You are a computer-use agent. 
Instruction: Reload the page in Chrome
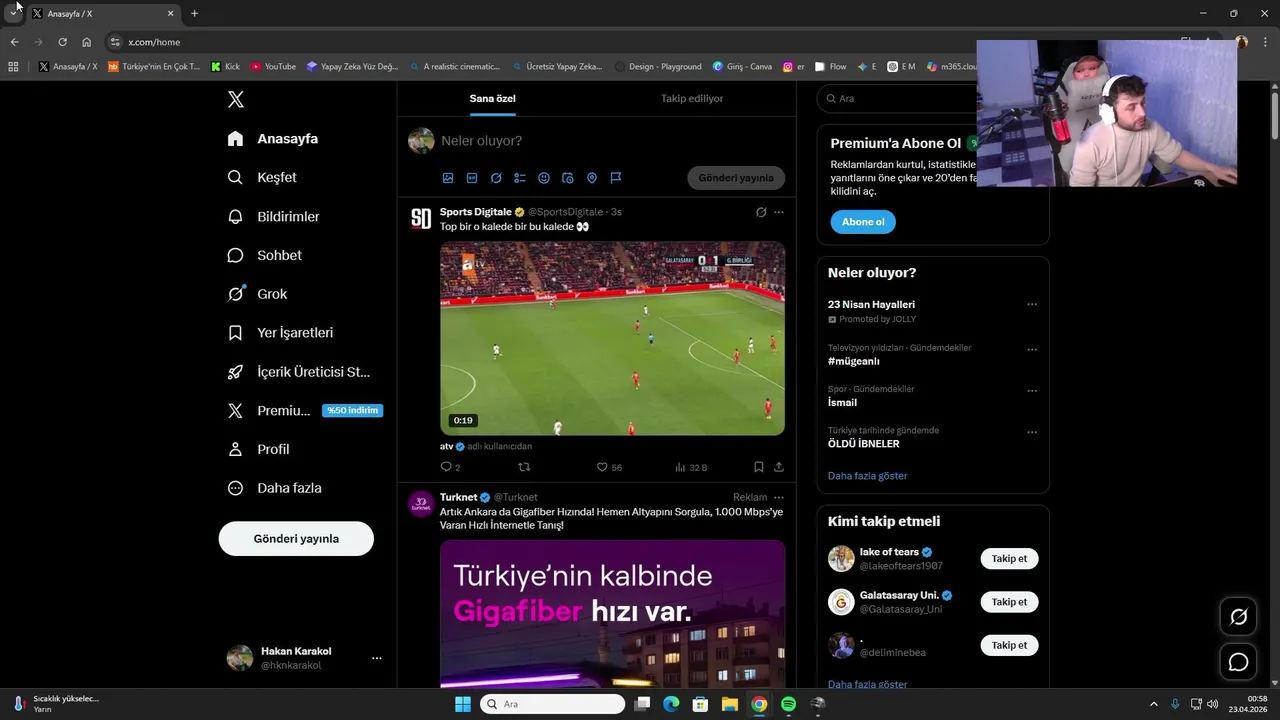click(x=62, y=42)
